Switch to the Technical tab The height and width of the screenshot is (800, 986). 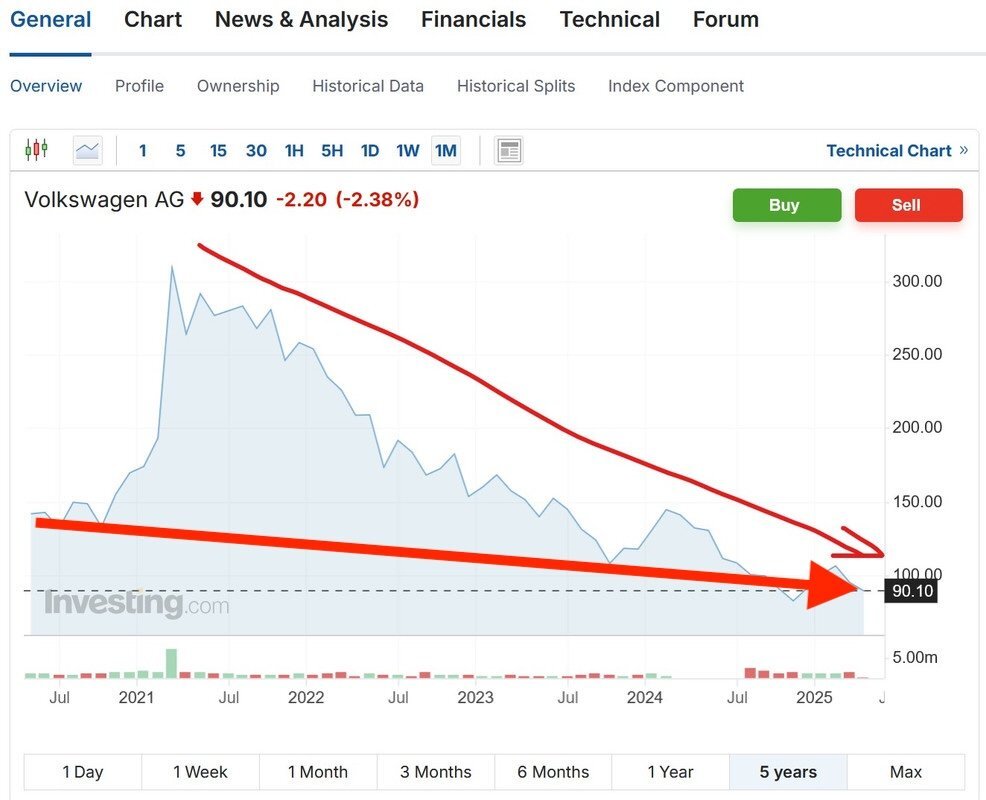click(609, 19)
